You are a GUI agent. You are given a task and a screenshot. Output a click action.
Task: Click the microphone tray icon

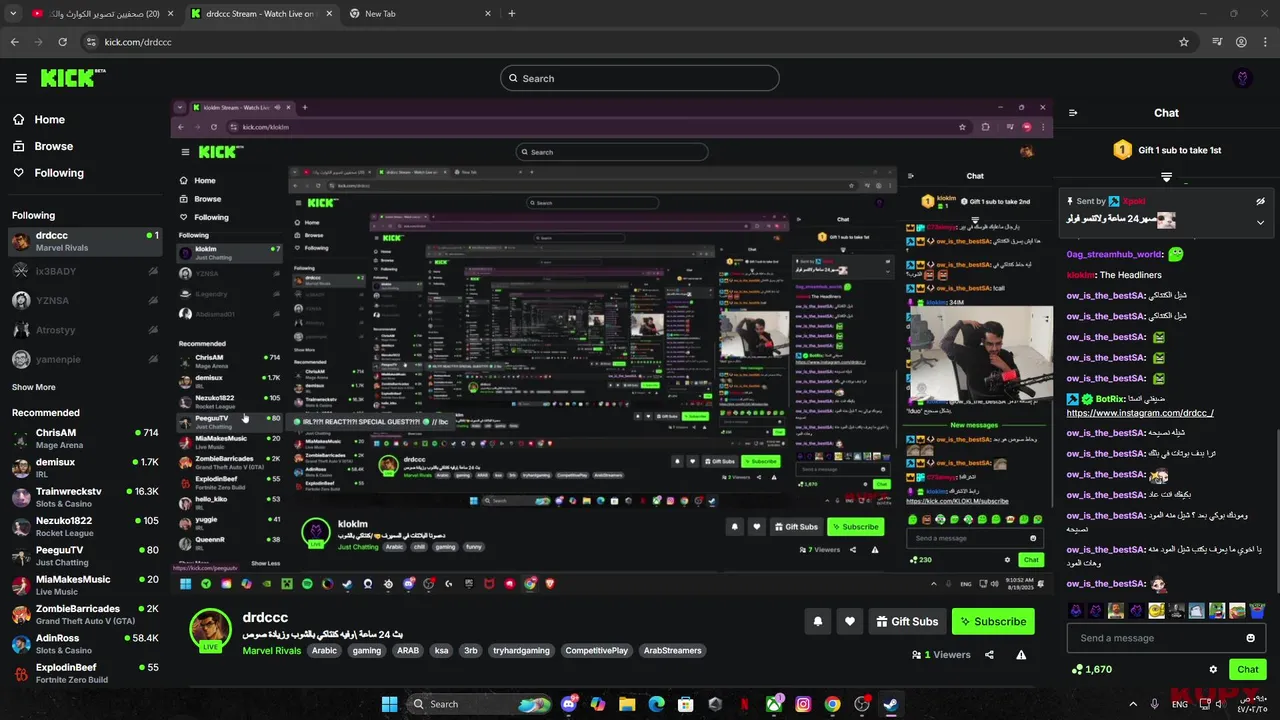(1155, 704)
